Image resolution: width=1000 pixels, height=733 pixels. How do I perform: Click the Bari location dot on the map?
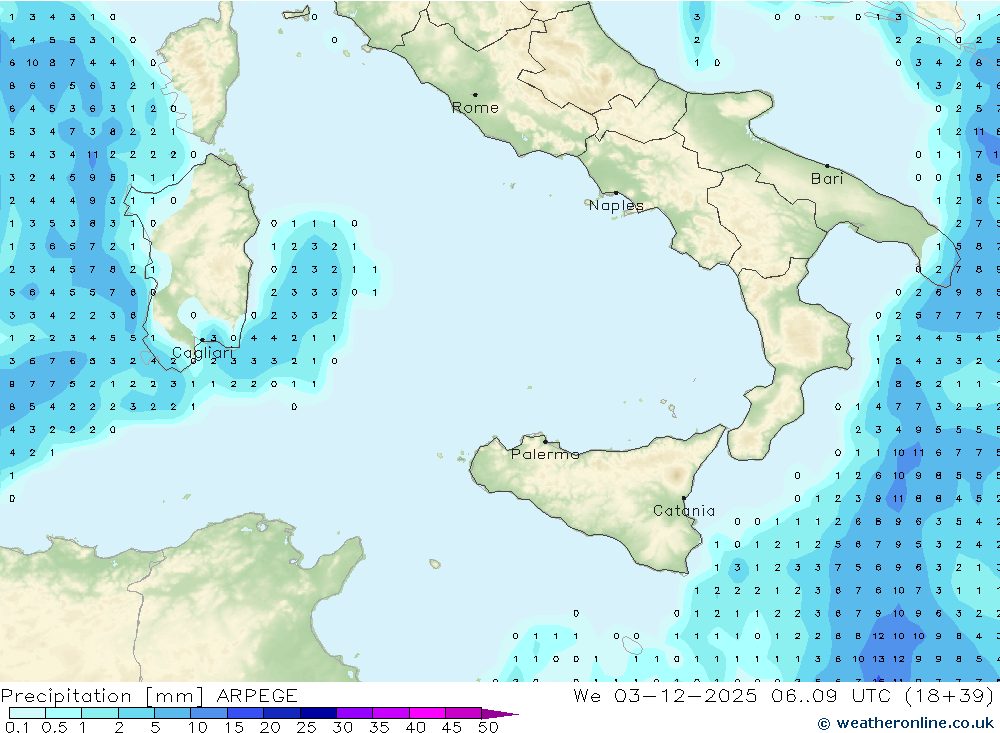pos(827,166)
